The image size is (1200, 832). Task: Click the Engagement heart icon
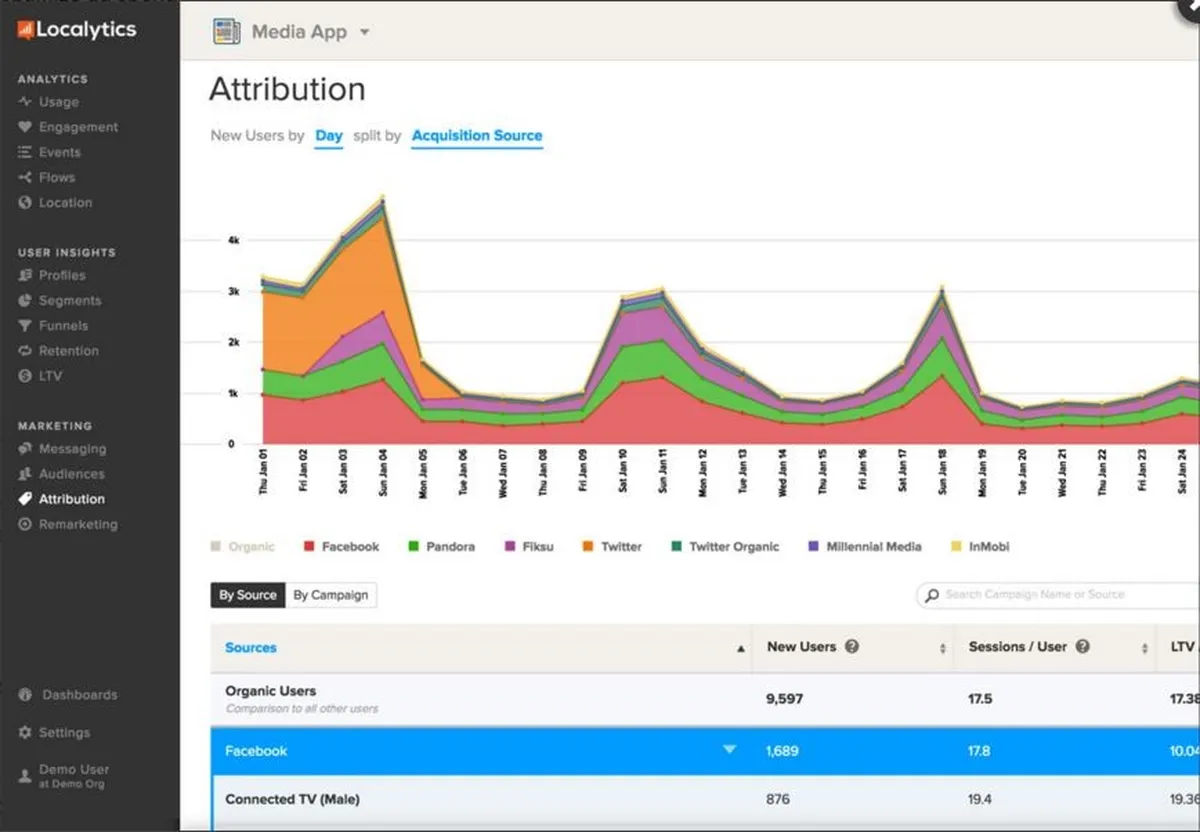click(25, 127)
